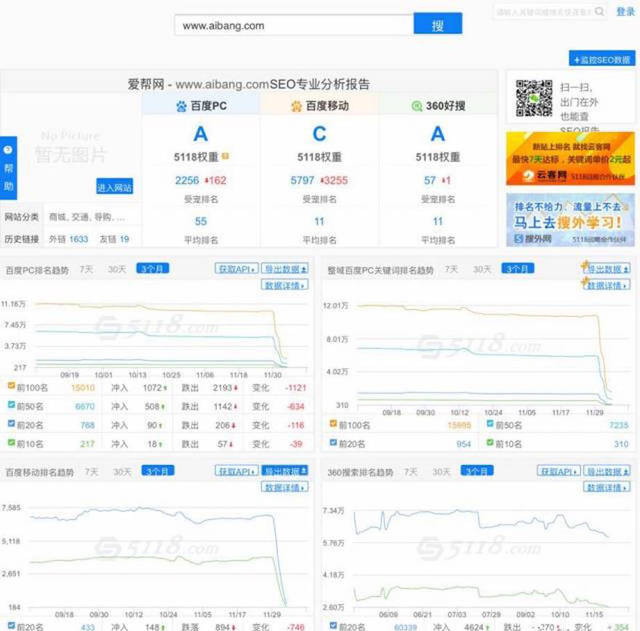Toggle the 前10名 checkbox in 百度PC排名趋势
Screen dimensions: 640x631
[x=9, y=443]
